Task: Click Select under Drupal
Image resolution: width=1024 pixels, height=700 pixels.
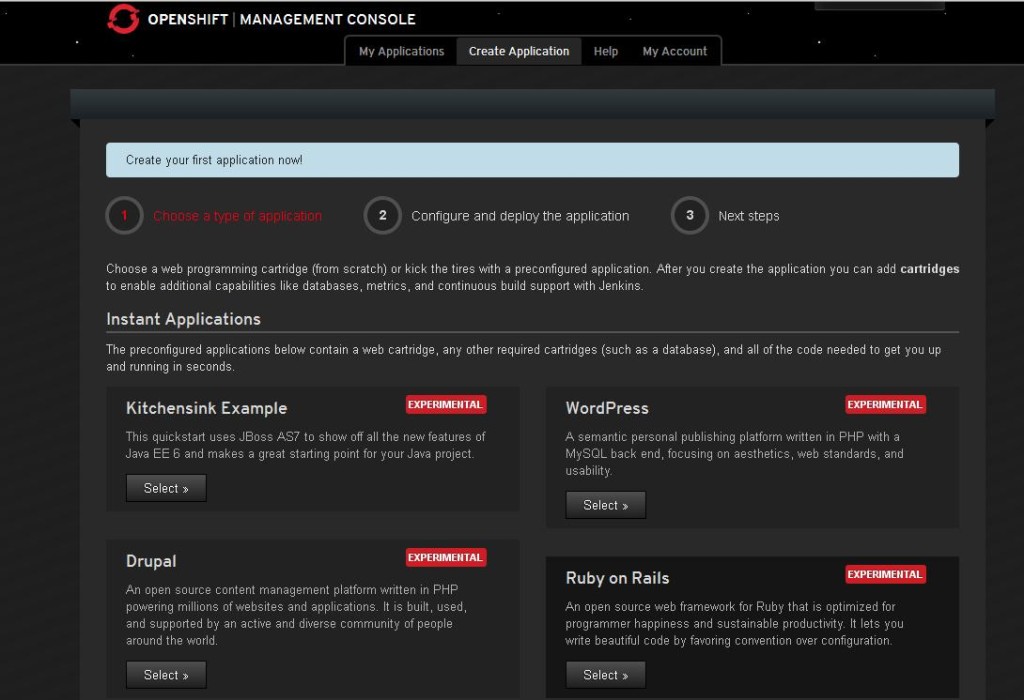Action: (x=166, y=675)
